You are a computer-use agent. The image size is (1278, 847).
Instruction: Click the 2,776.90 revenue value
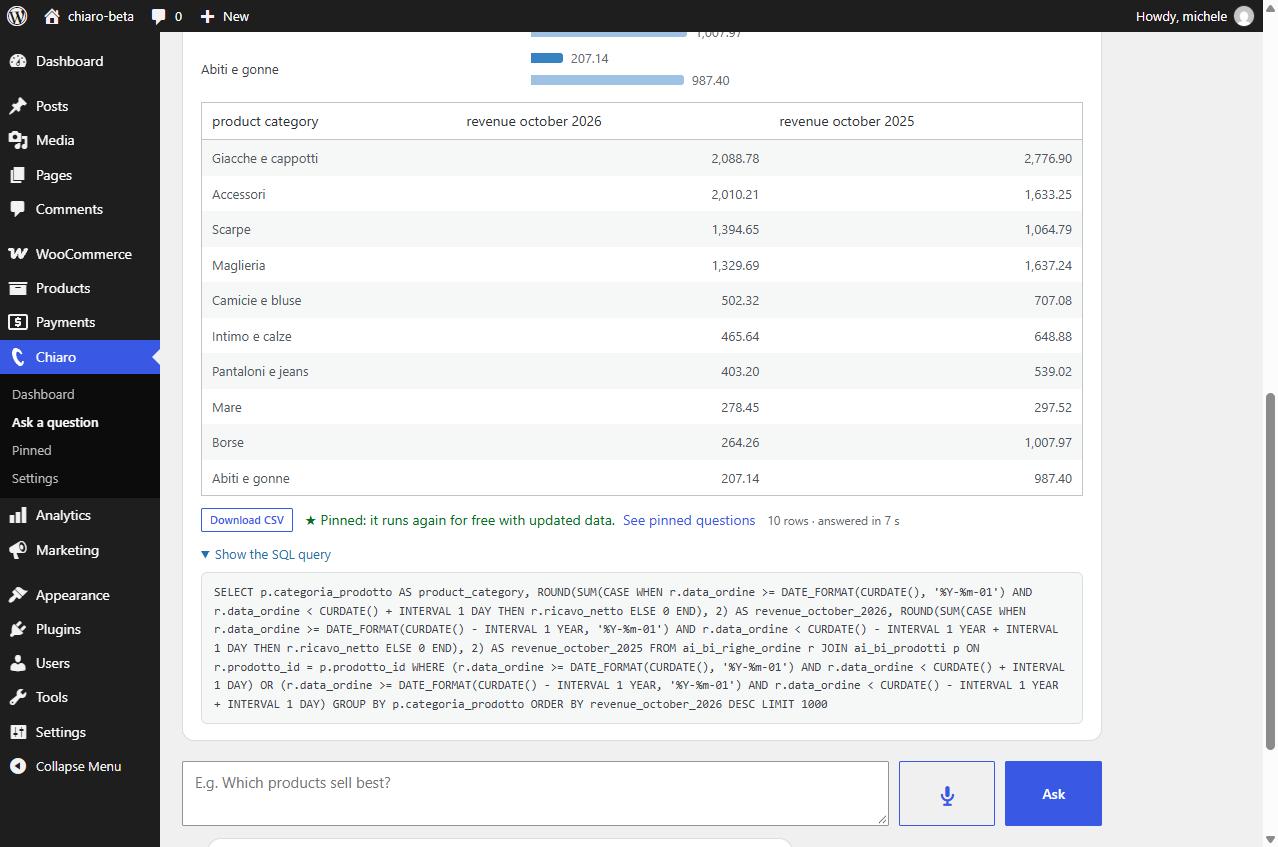click(1048, 158)
